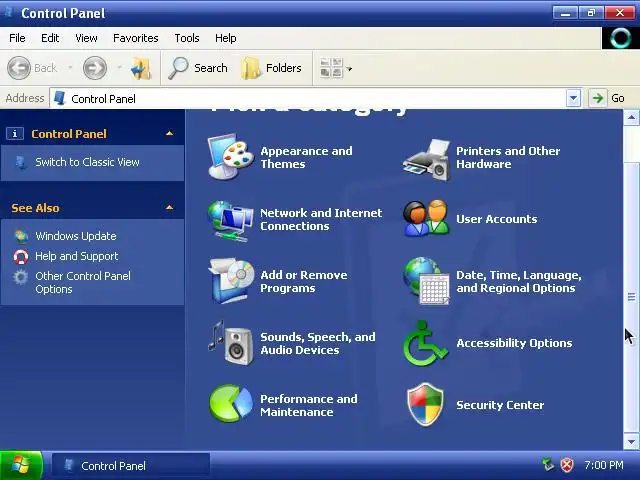Viewport: 640px width, 480px height.
Task: Click the Security Center text link
Action: (x=500, y=405)
